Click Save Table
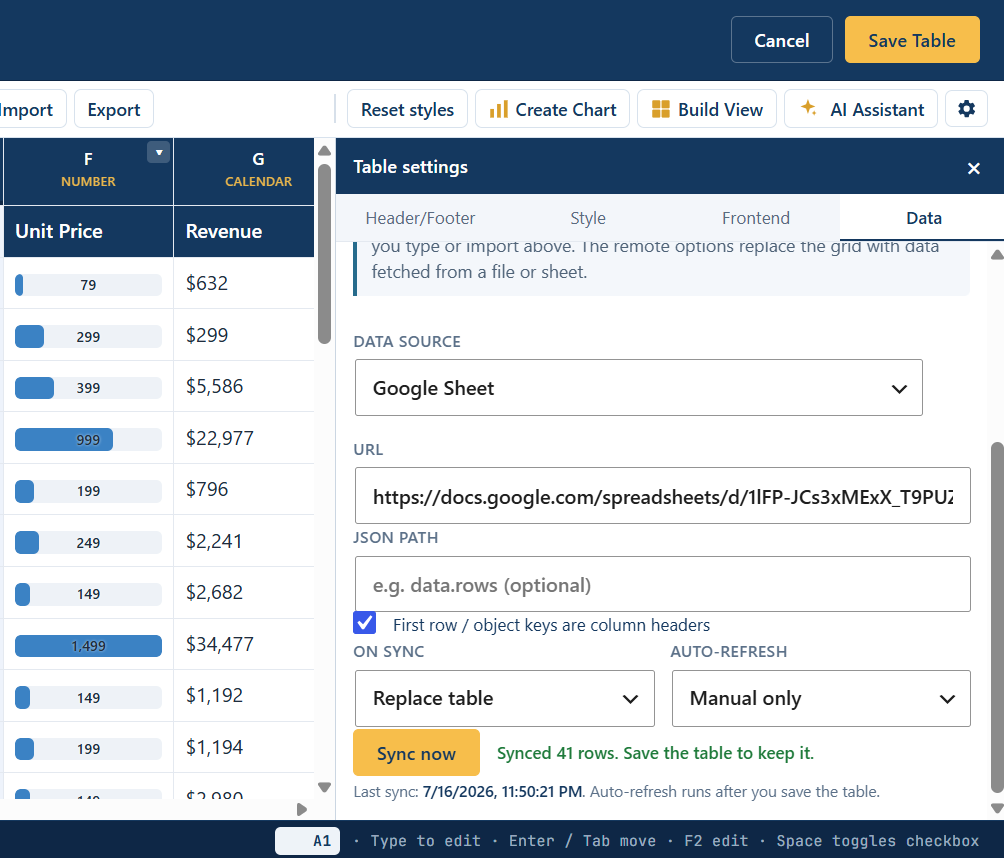 912,40
